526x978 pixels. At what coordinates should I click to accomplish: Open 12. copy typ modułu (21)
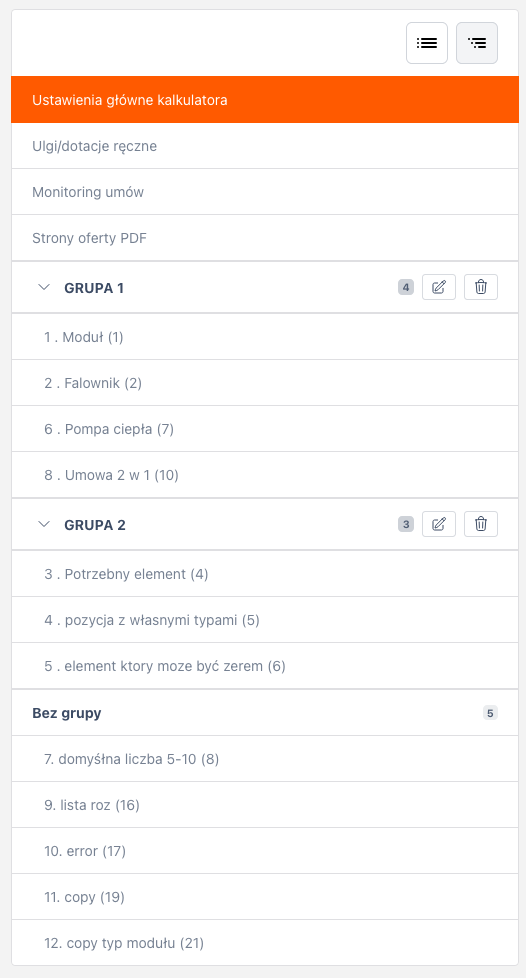coord(265,943)
